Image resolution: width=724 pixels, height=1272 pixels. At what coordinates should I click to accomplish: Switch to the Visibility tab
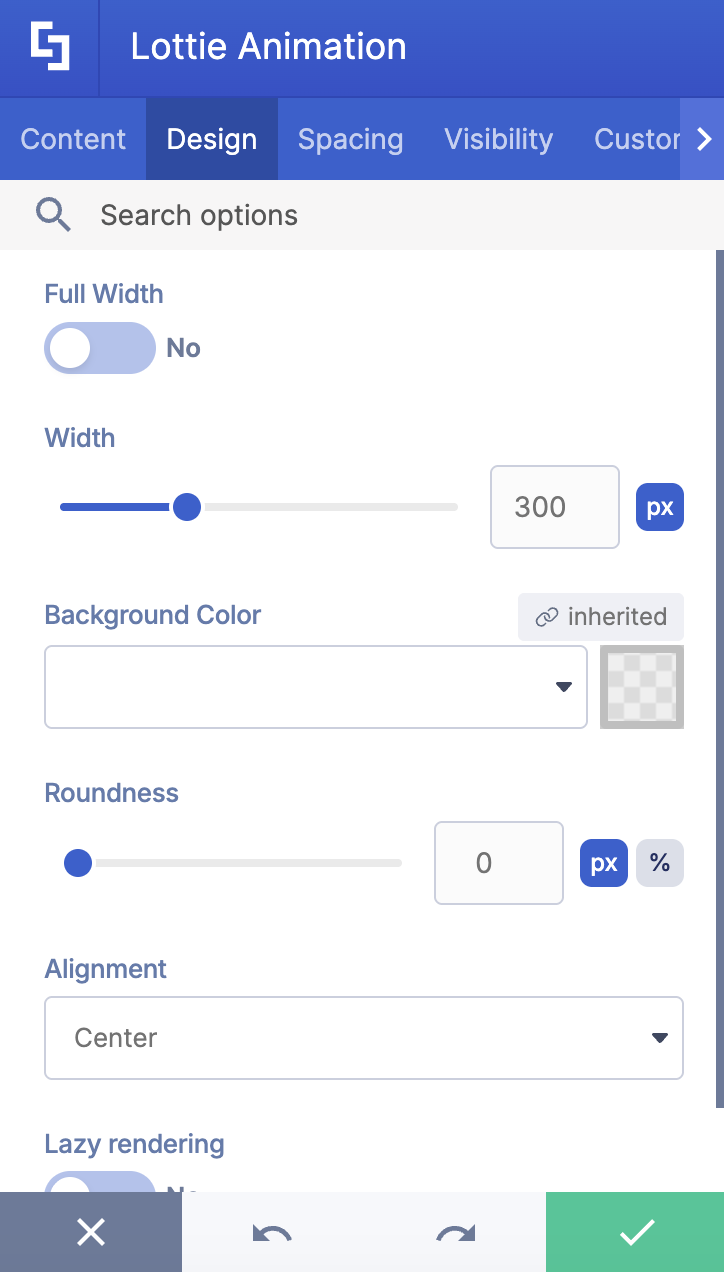[498, 139]
